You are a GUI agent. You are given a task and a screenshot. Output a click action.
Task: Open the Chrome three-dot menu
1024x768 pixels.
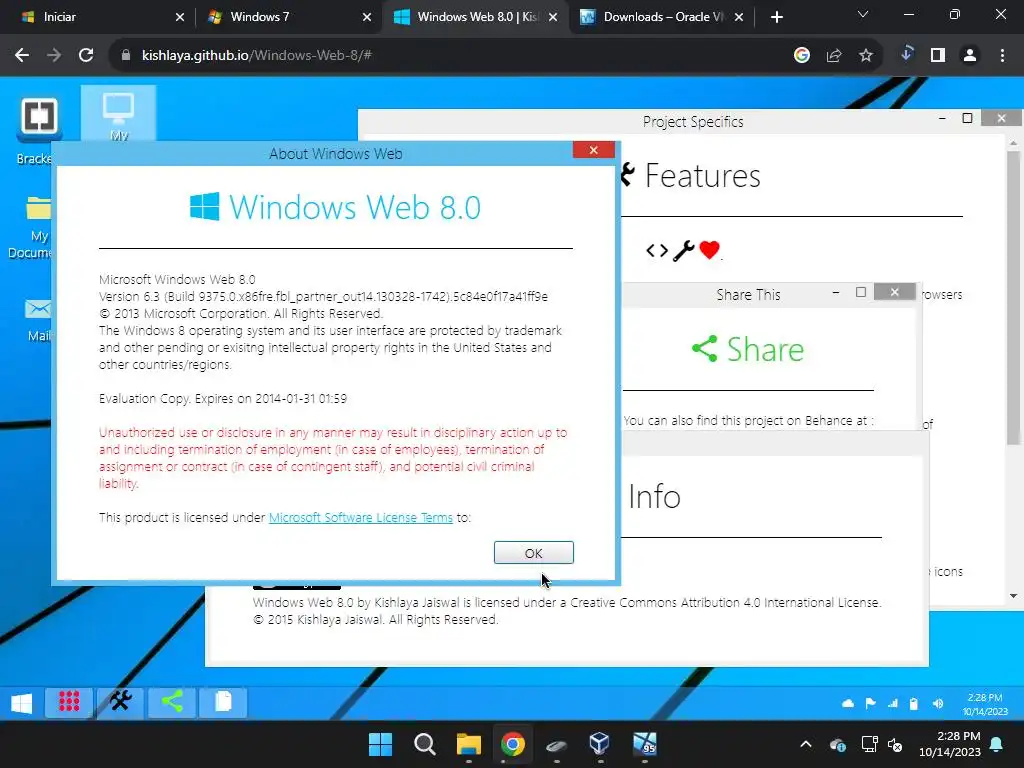click(x=1002, y=56)
